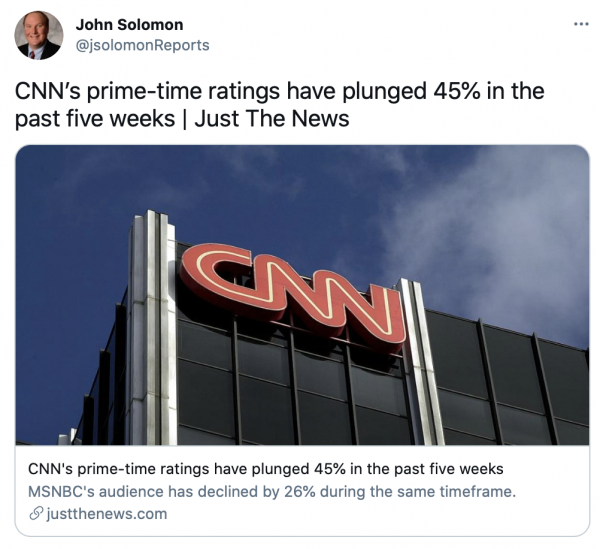Click the tweet body text about CNN ratings
The image size is (600, 549).
(279, 105)
